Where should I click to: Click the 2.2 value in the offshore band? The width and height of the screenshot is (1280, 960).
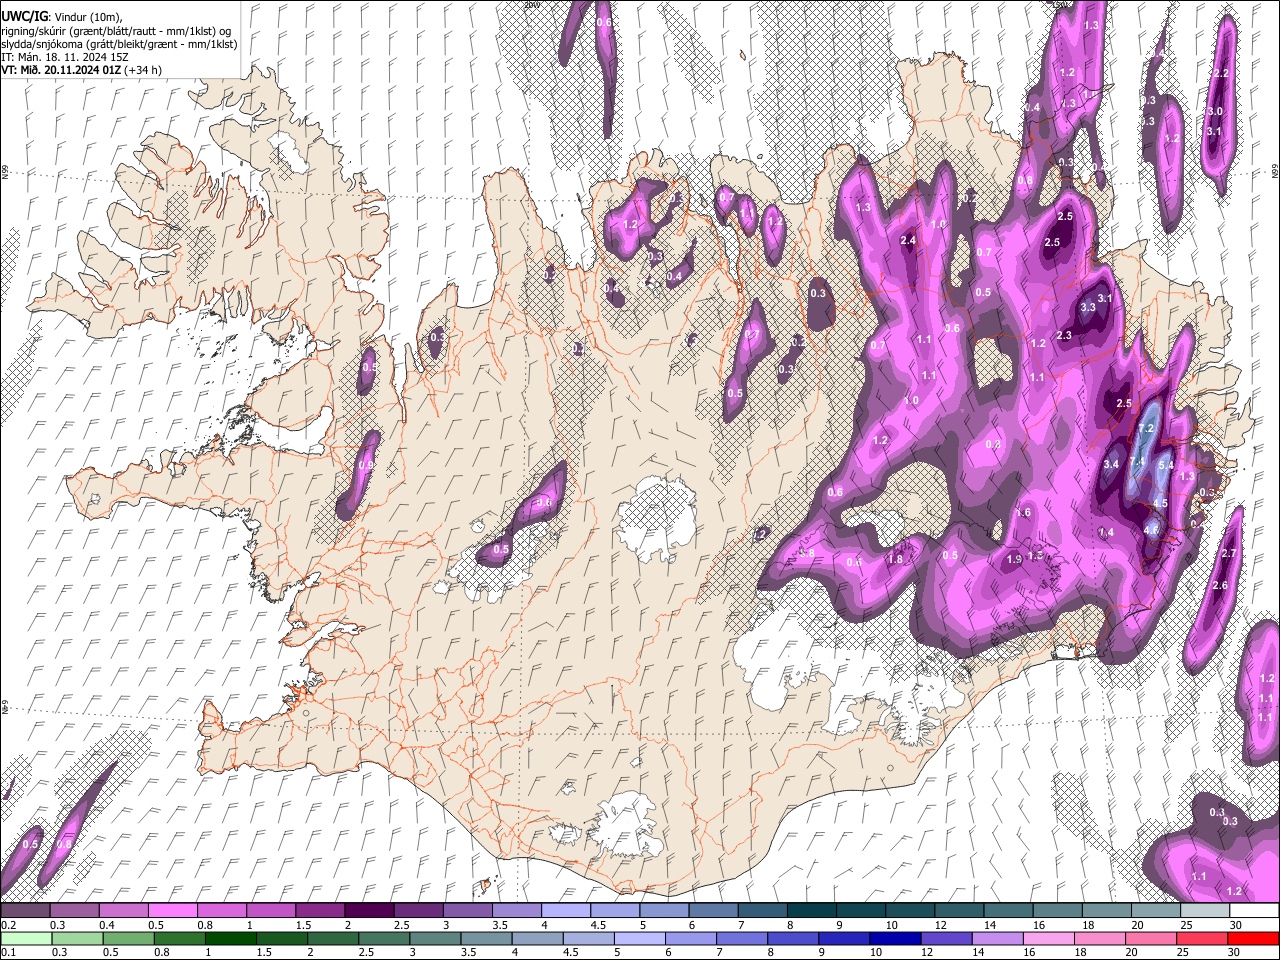pyautogui.click(x=1220, y=74)
